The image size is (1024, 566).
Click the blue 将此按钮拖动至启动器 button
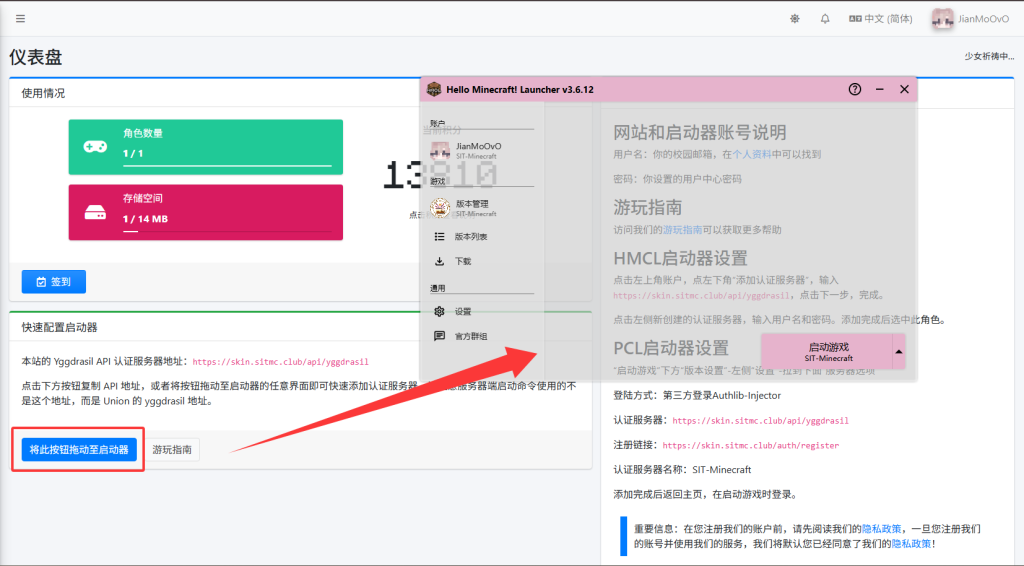79,449
